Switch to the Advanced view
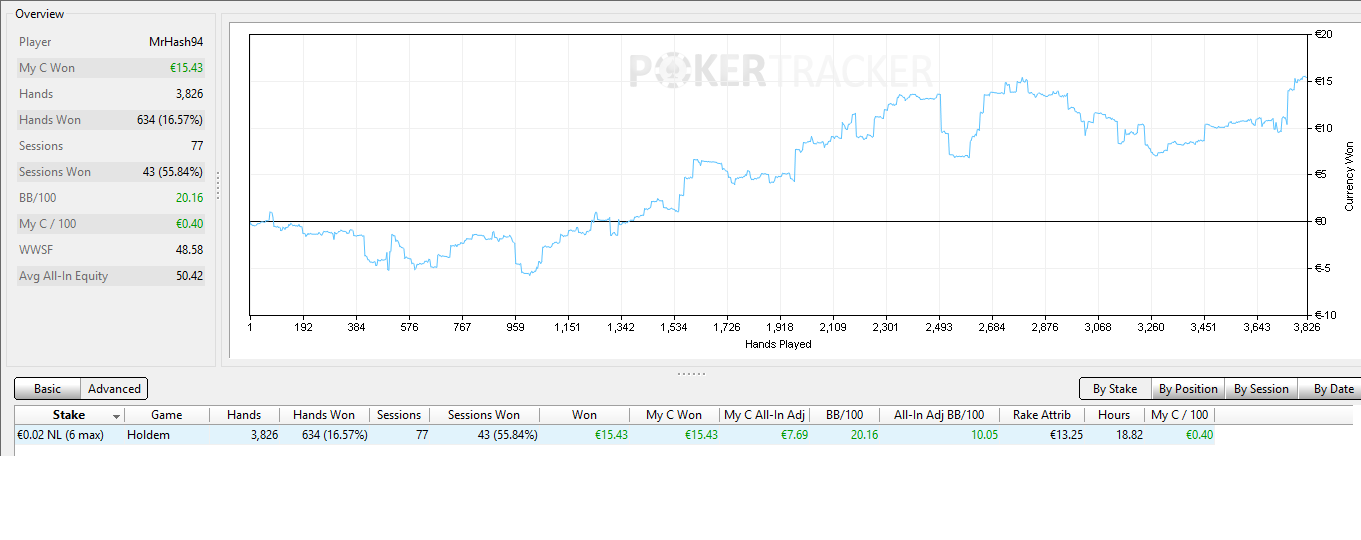 tap(114, 389)
